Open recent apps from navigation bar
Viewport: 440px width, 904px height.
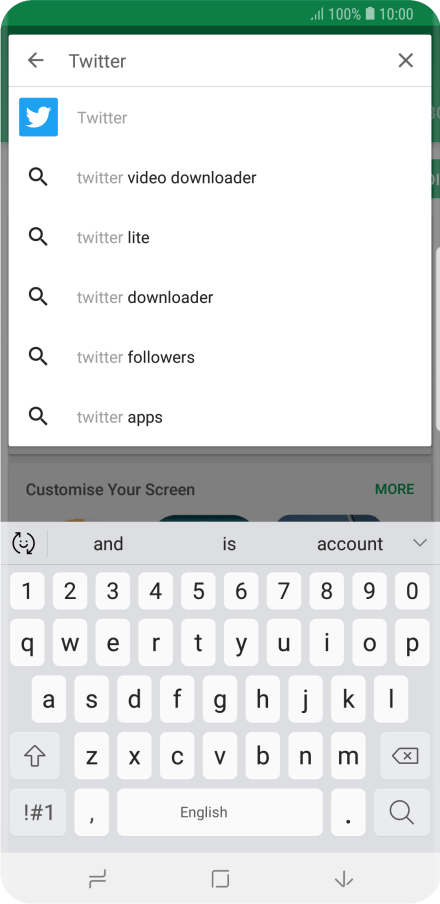97,879
